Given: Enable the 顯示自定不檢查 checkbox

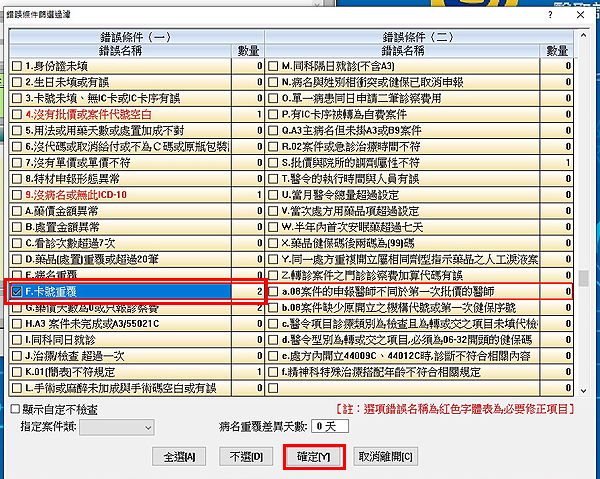Looking at the screenshot, I should tap(15, 409).
